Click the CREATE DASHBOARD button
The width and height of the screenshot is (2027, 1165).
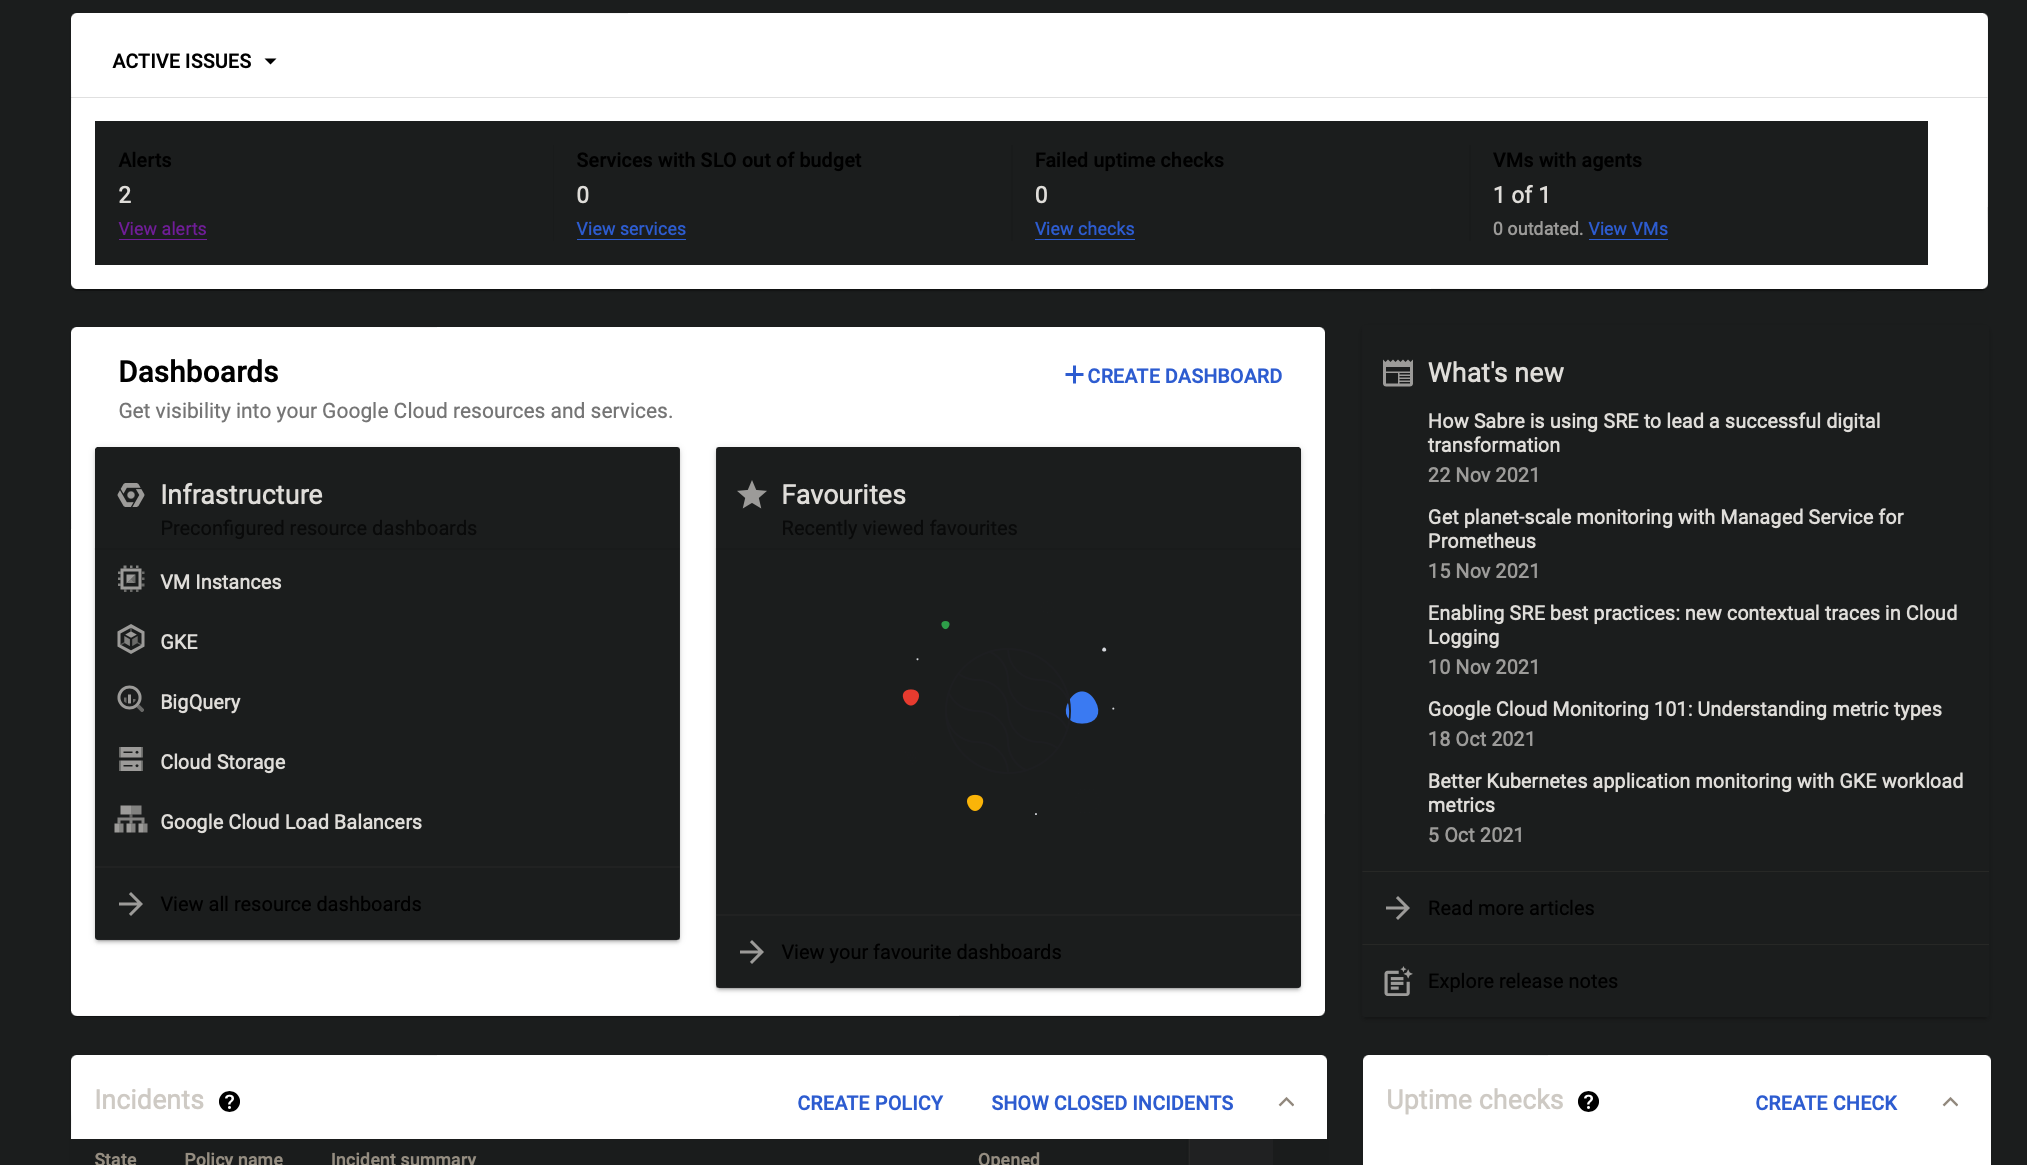[x=1172, y=375]
